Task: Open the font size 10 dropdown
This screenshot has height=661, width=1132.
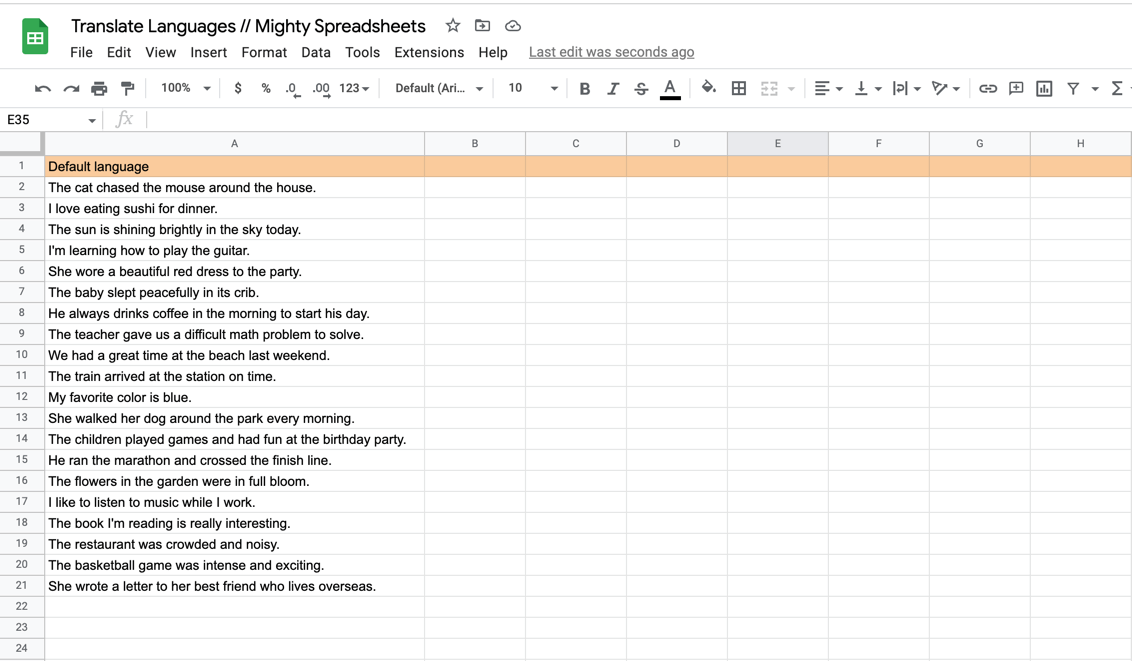Action: pos(533,88)
